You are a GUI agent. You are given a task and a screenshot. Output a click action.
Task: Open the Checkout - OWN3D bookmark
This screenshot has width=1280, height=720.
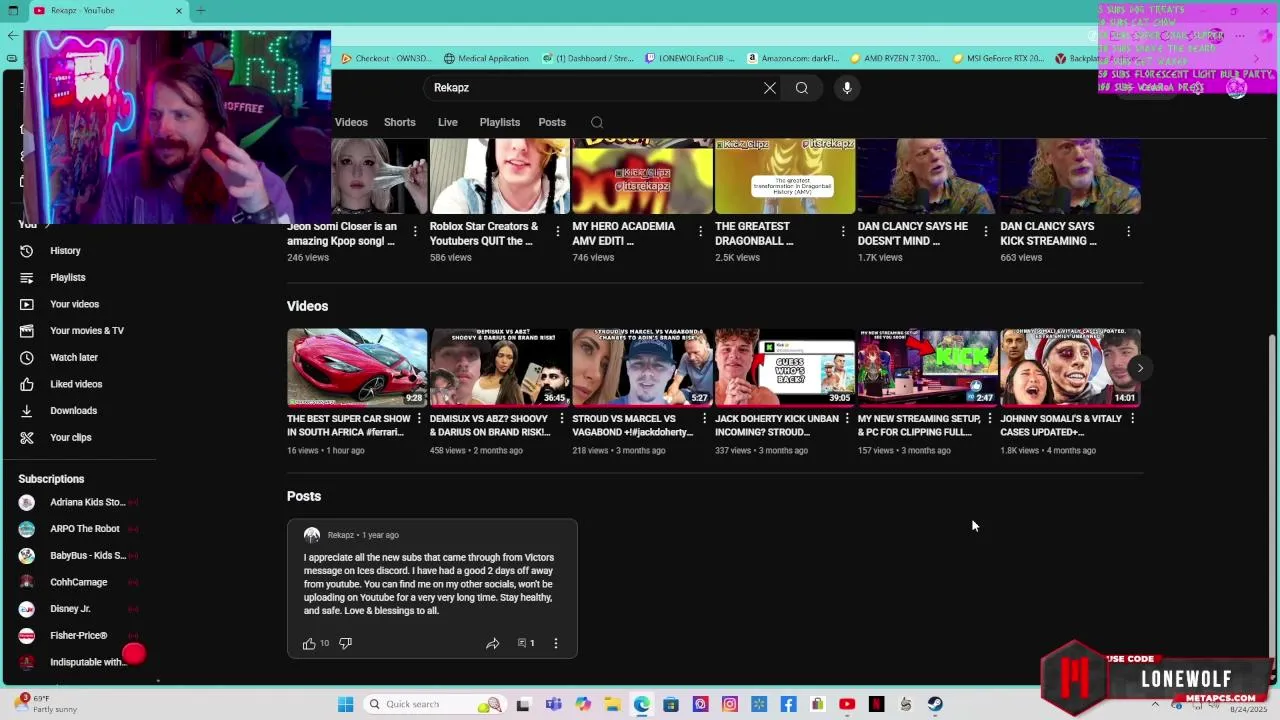tap(386, 59)
